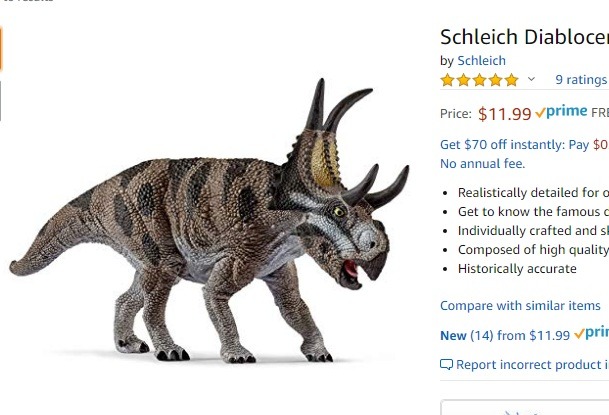The image size is (609, 415).
Task: Click the speech bubble report icon
Action: (x=446, y=365)
